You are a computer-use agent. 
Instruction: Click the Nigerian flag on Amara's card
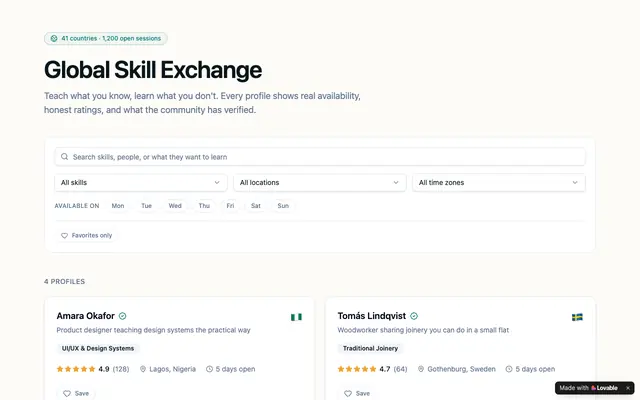296,317
